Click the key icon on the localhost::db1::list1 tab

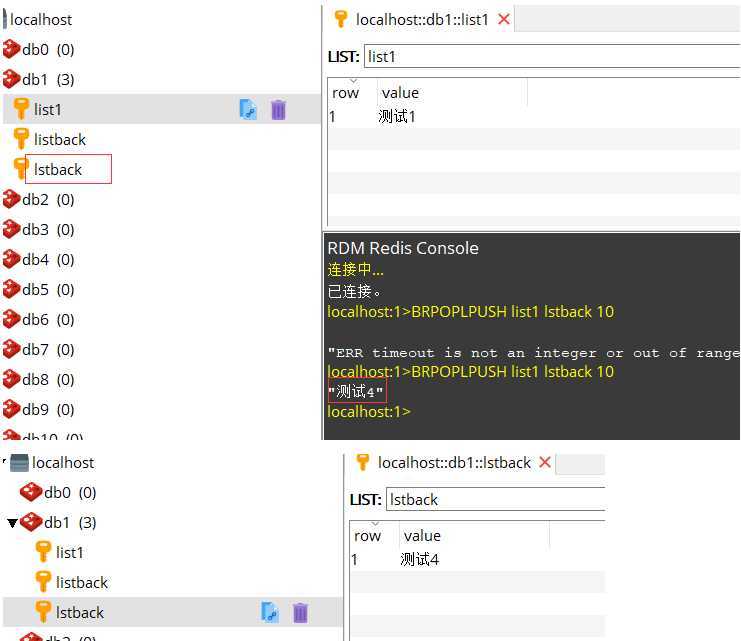click(x=341, y=19)
